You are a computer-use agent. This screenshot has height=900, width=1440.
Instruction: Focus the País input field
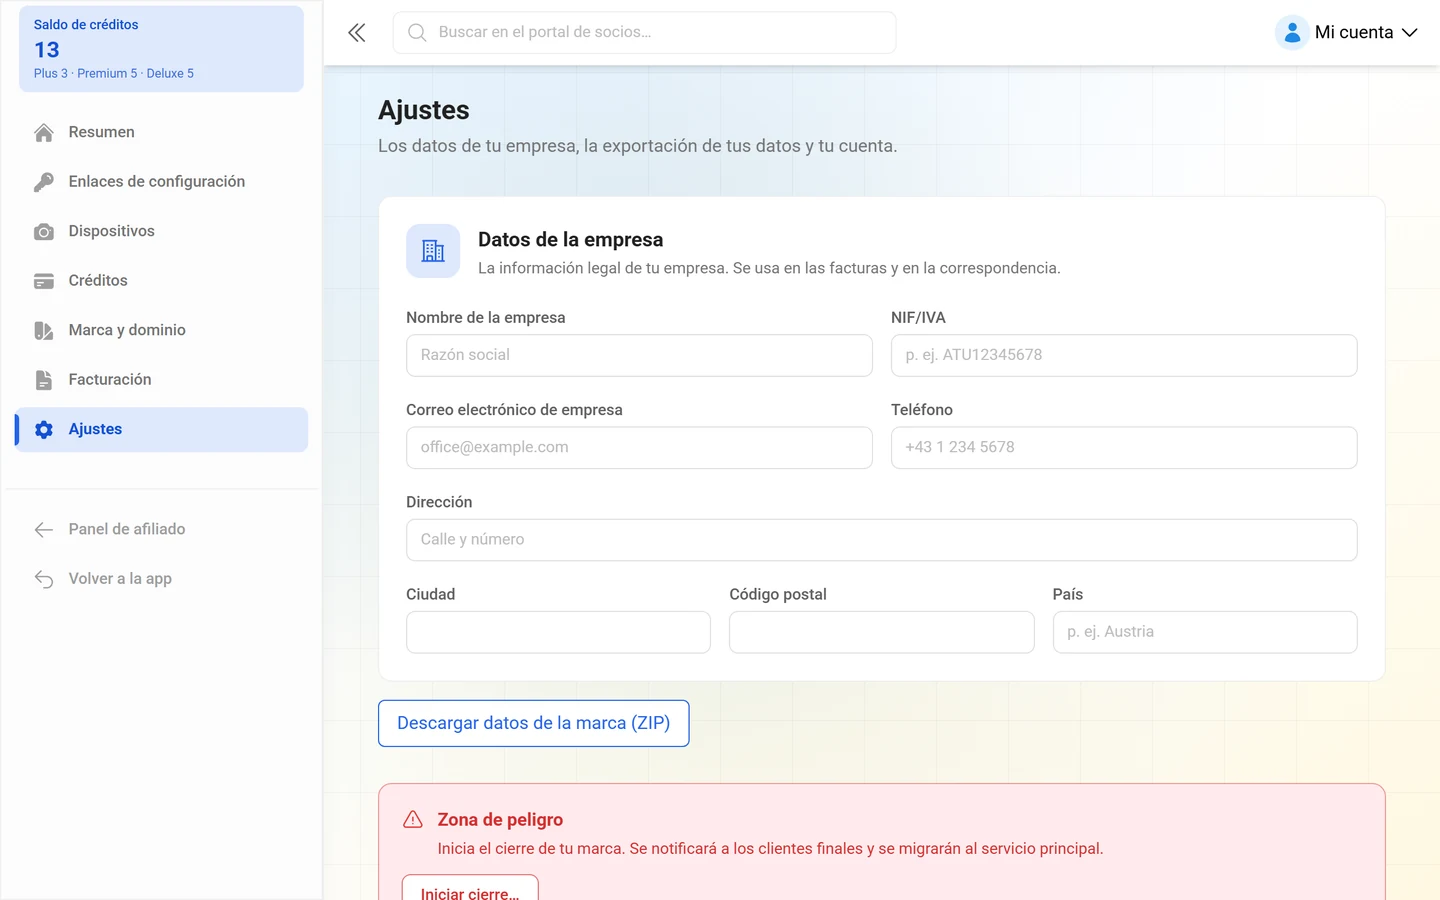pyautogui.click(x=1205, y=632)
